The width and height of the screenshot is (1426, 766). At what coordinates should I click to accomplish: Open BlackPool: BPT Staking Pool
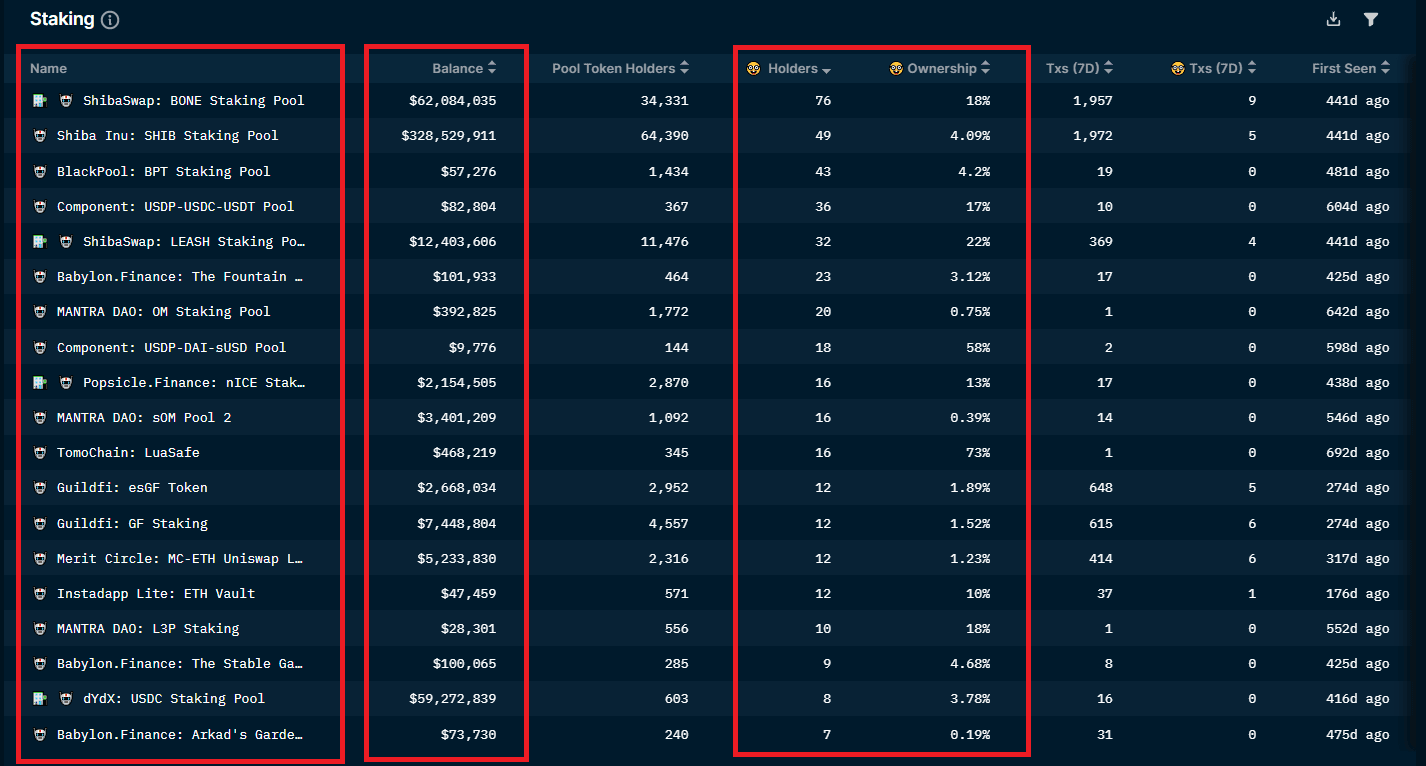tap(164, 172)
